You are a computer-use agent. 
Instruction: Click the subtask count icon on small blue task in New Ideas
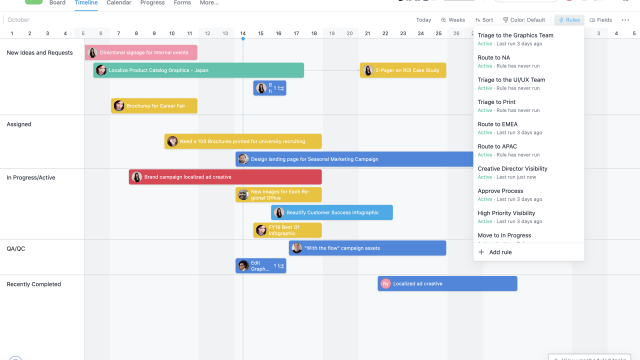point(279,88)
